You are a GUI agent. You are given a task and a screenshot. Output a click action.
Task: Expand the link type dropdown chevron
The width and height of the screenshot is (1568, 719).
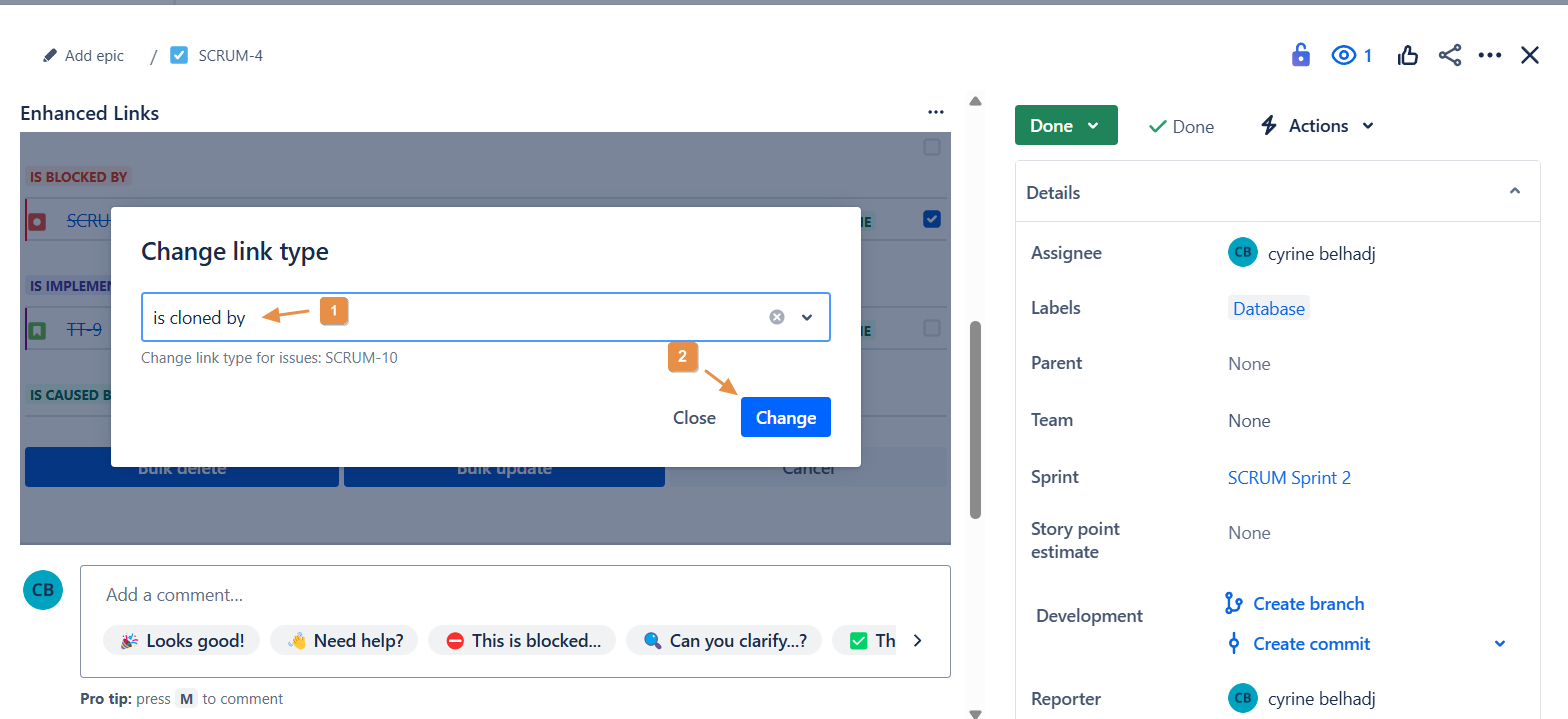coord(808,317)
